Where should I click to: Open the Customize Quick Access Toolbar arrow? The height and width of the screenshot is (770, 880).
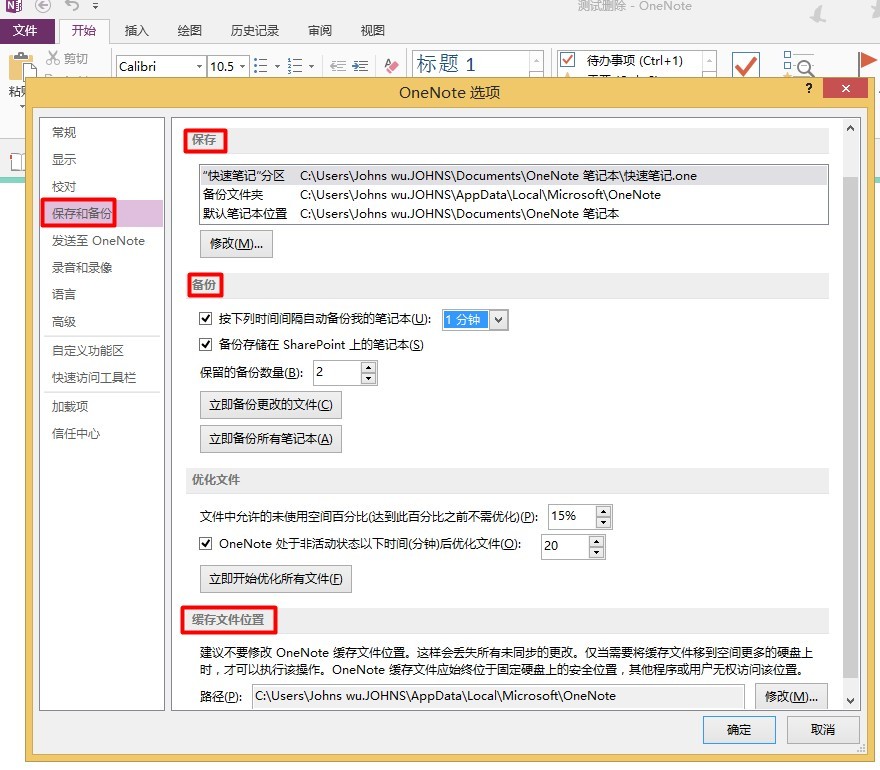pyautogui.click(x=95, y=6)
